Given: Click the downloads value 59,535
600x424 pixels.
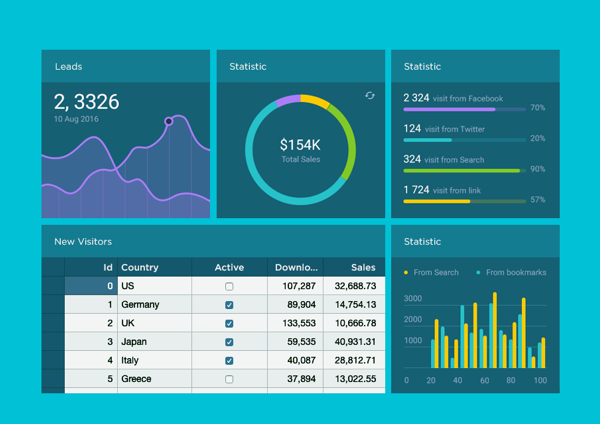Looking at the screenshot, I should tap(301, 342).
